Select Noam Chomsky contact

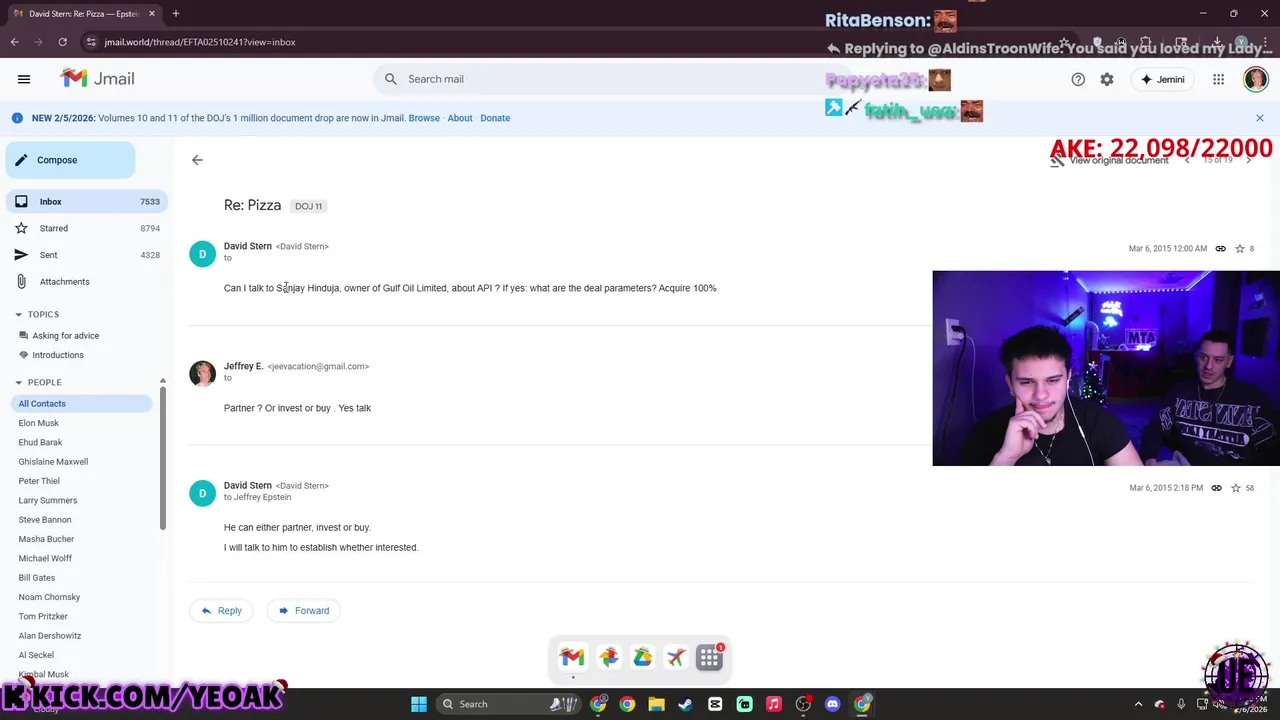pos(49,597)
